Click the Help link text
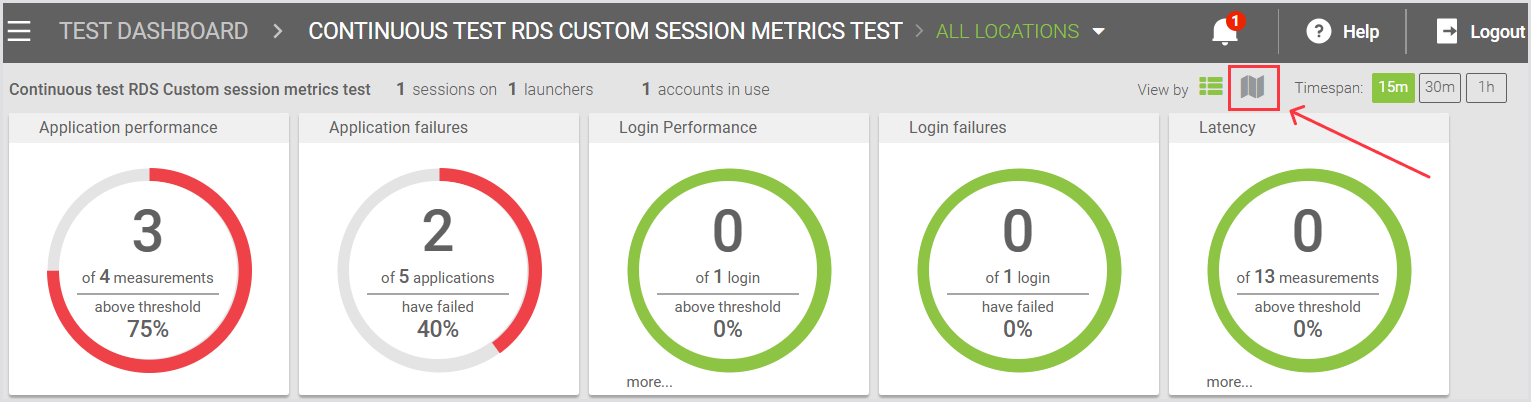Image resolution: width=1531 pixels, height=402 pixels. (1360, 32)
